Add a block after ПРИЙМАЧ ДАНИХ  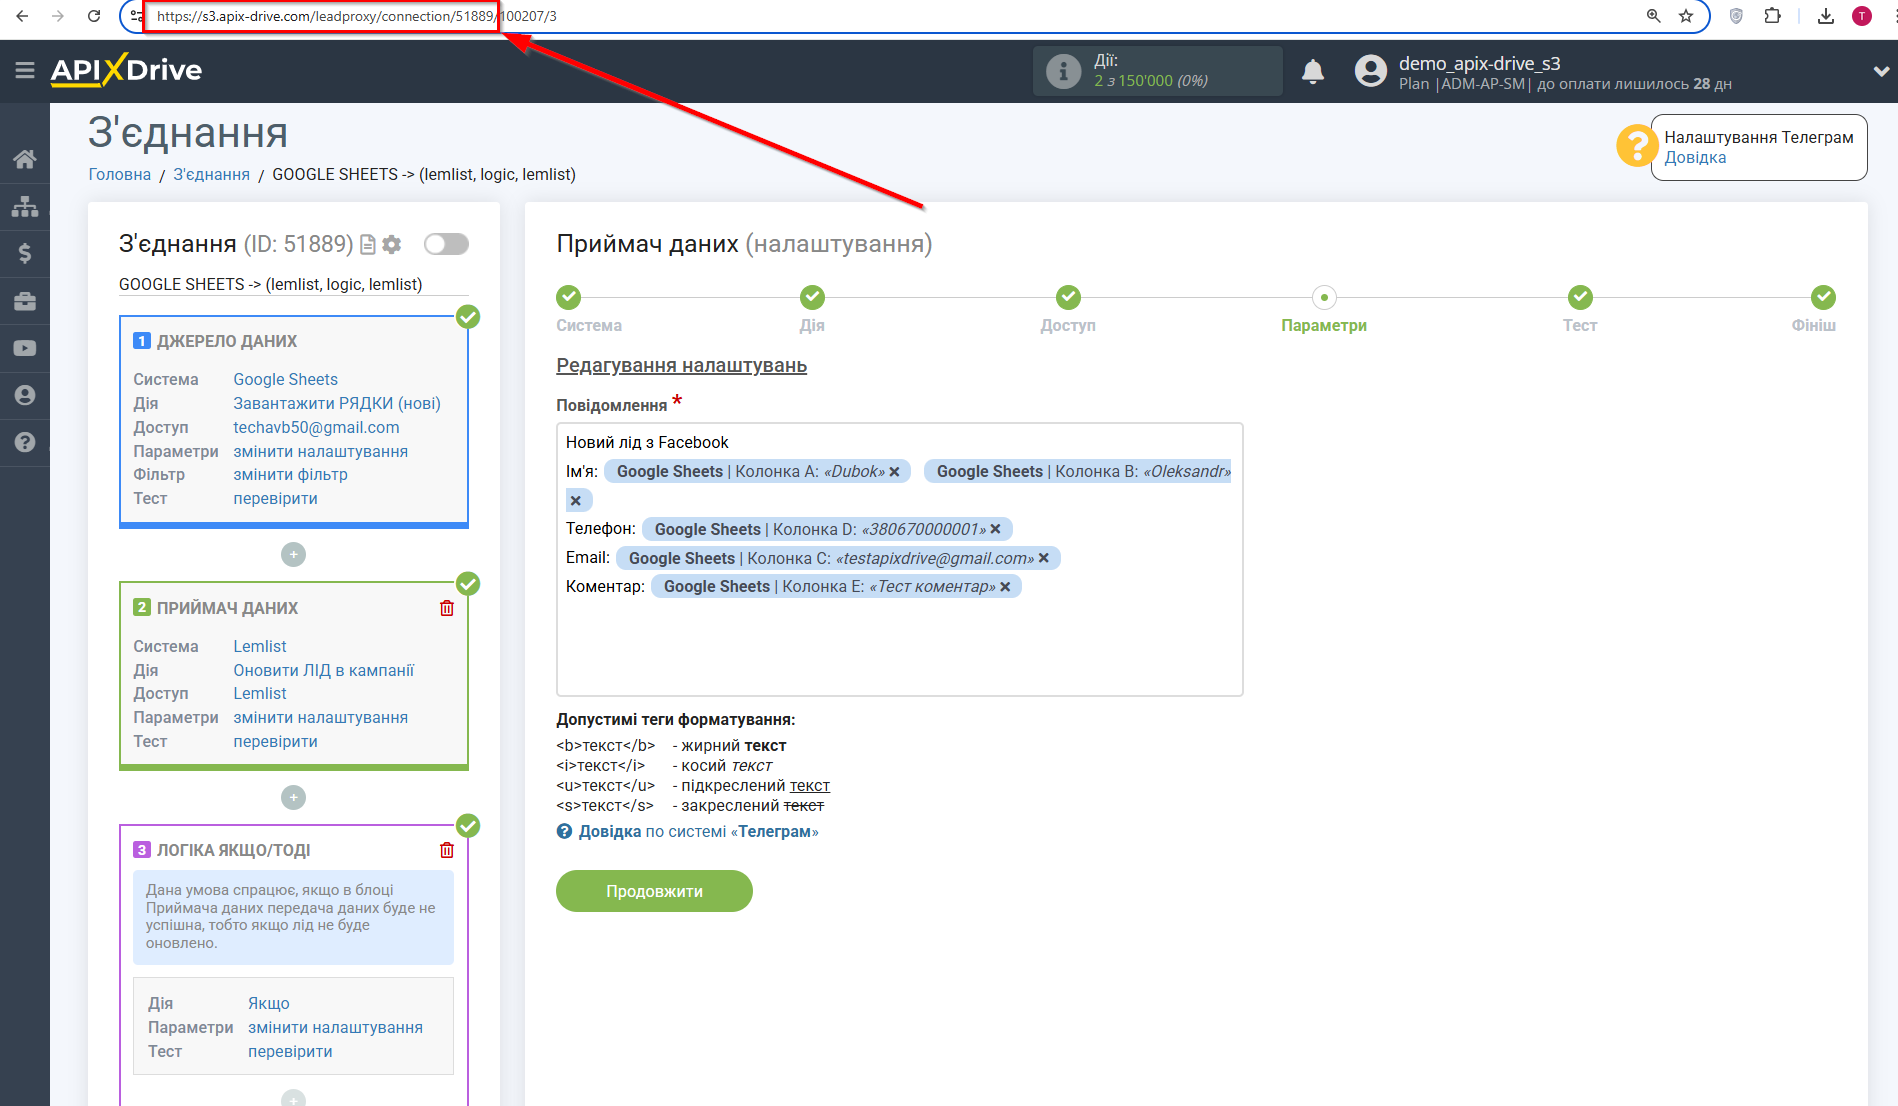293,797
